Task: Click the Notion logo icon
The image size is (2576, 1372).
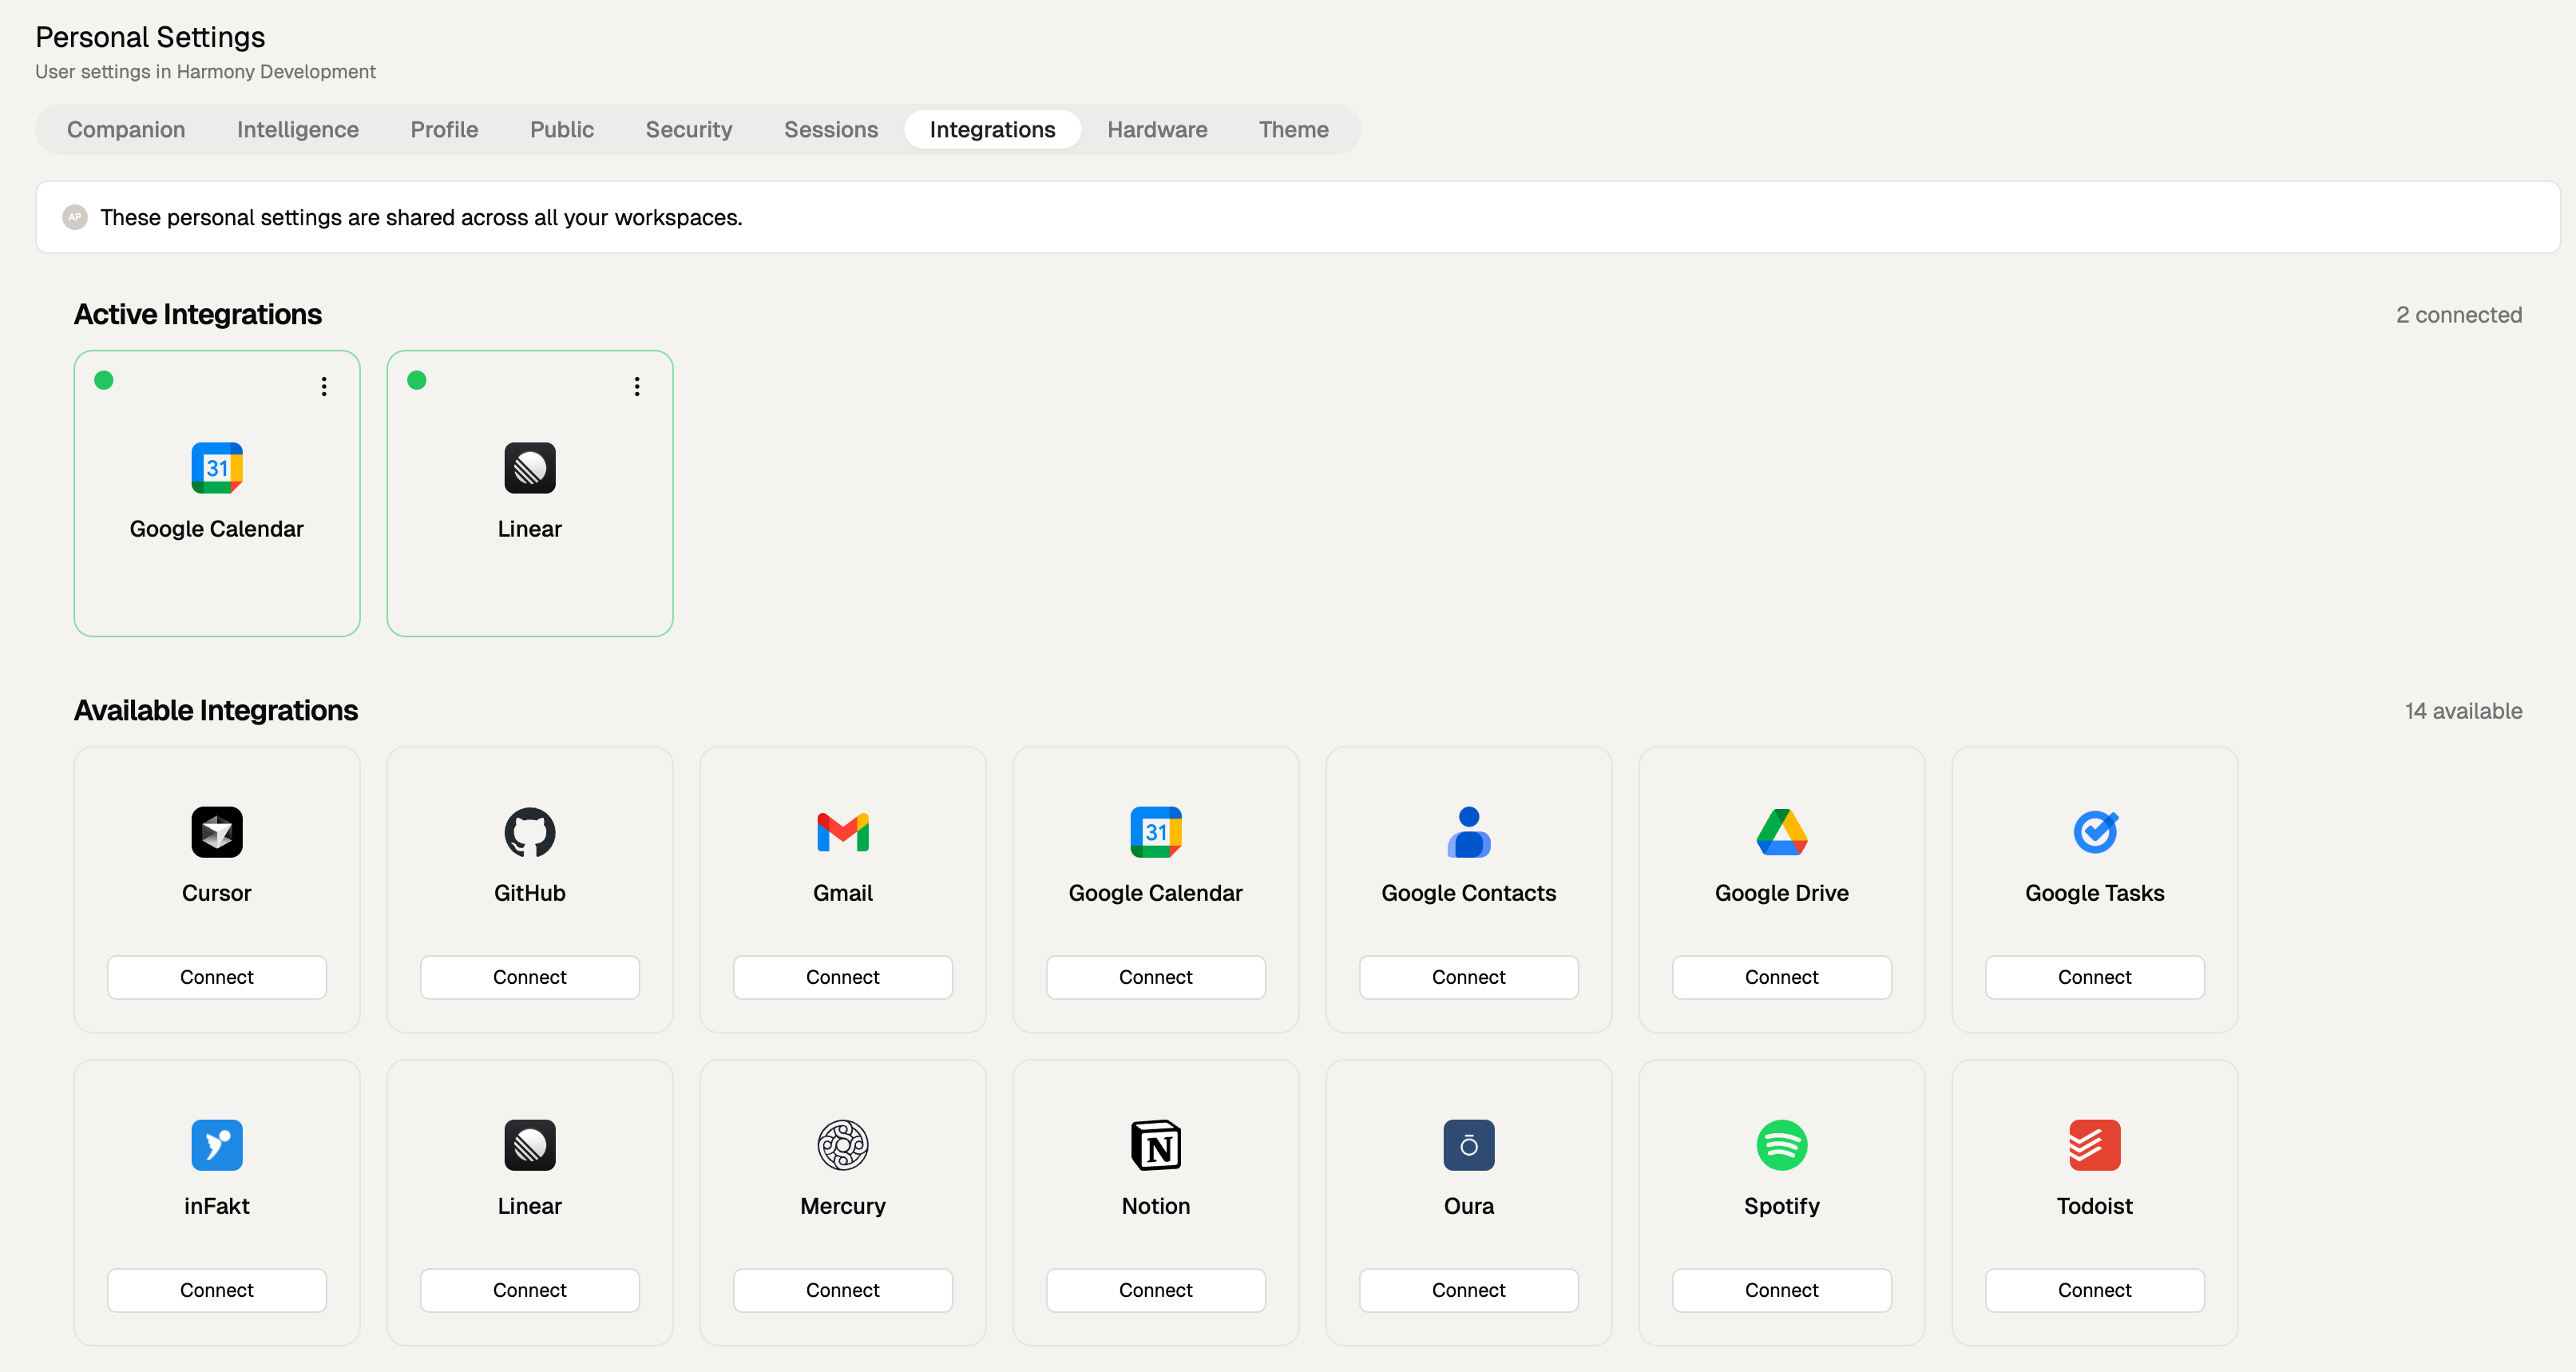Action: tap(1156, 1145)
